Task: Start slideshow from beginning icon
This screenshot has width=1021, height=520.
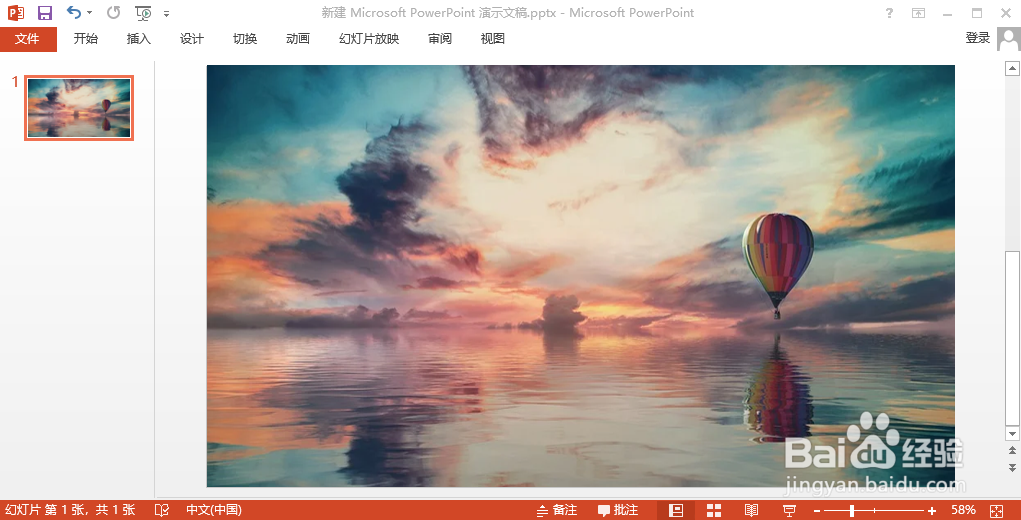Action: click(143, 13)
